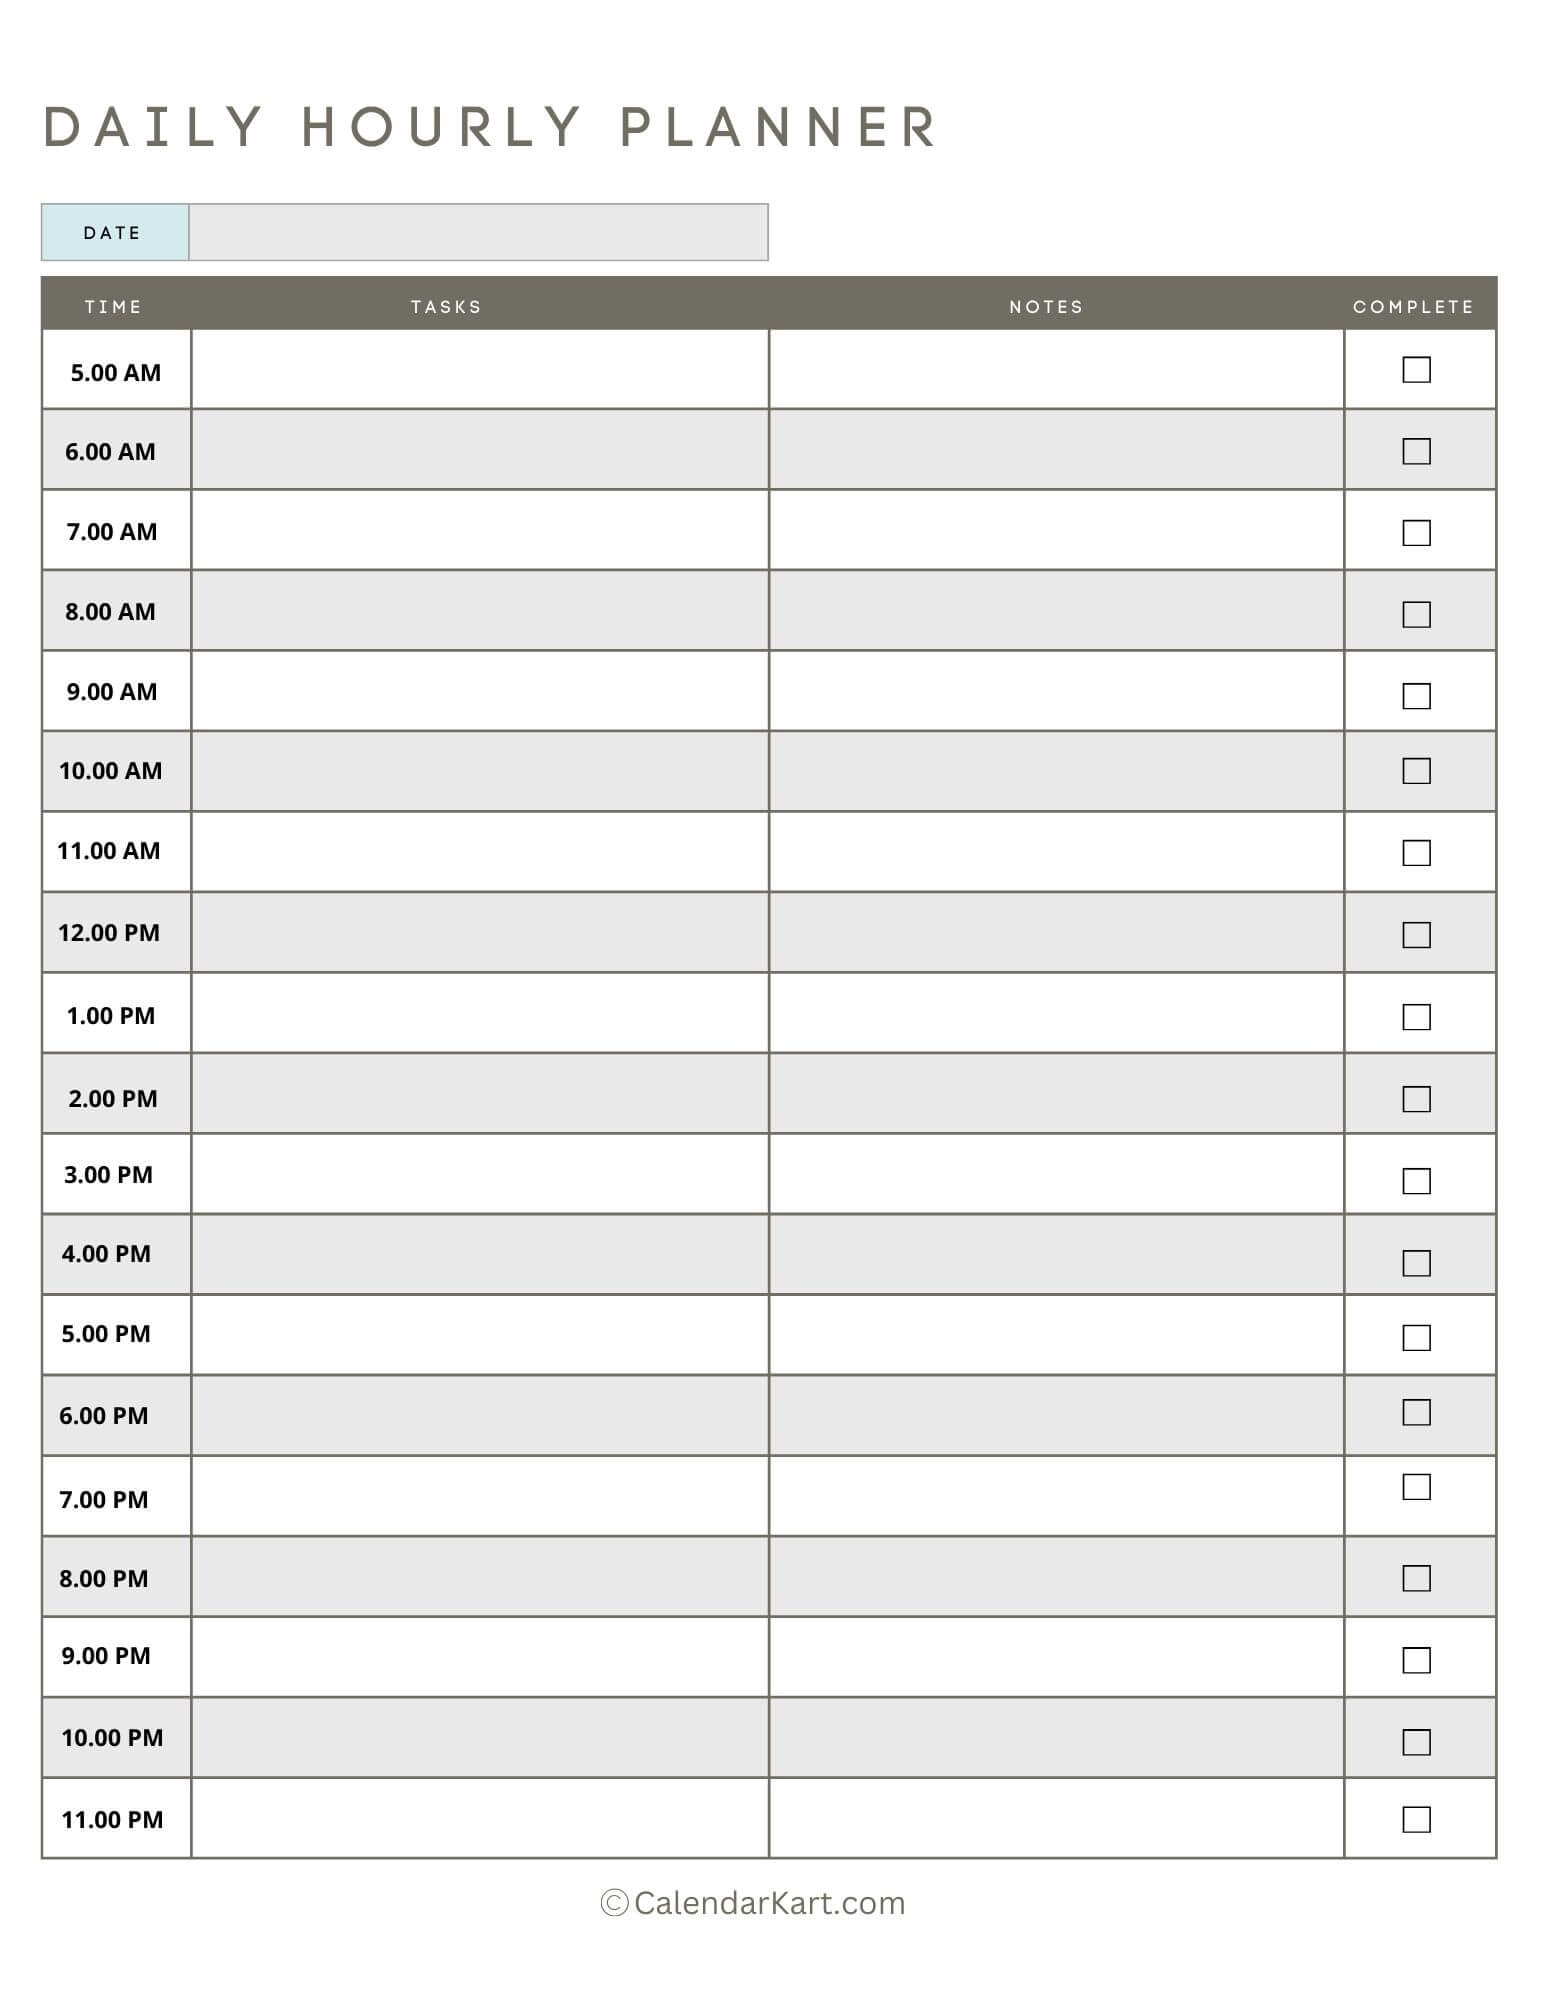Select the COMPLETE column header
Image resolution: width=1545 pixels, height=2000 pixels.
(x=1414, y=307)
